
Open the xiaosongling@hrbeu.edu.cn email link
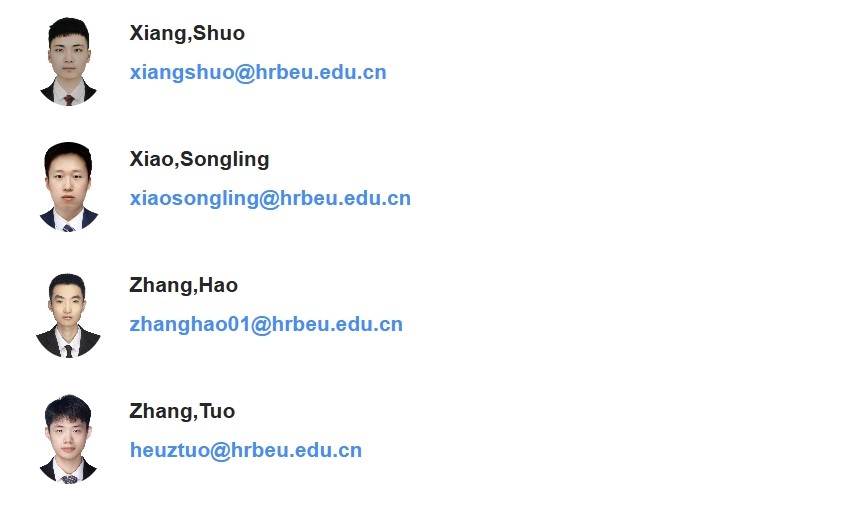tap(270, 198)
